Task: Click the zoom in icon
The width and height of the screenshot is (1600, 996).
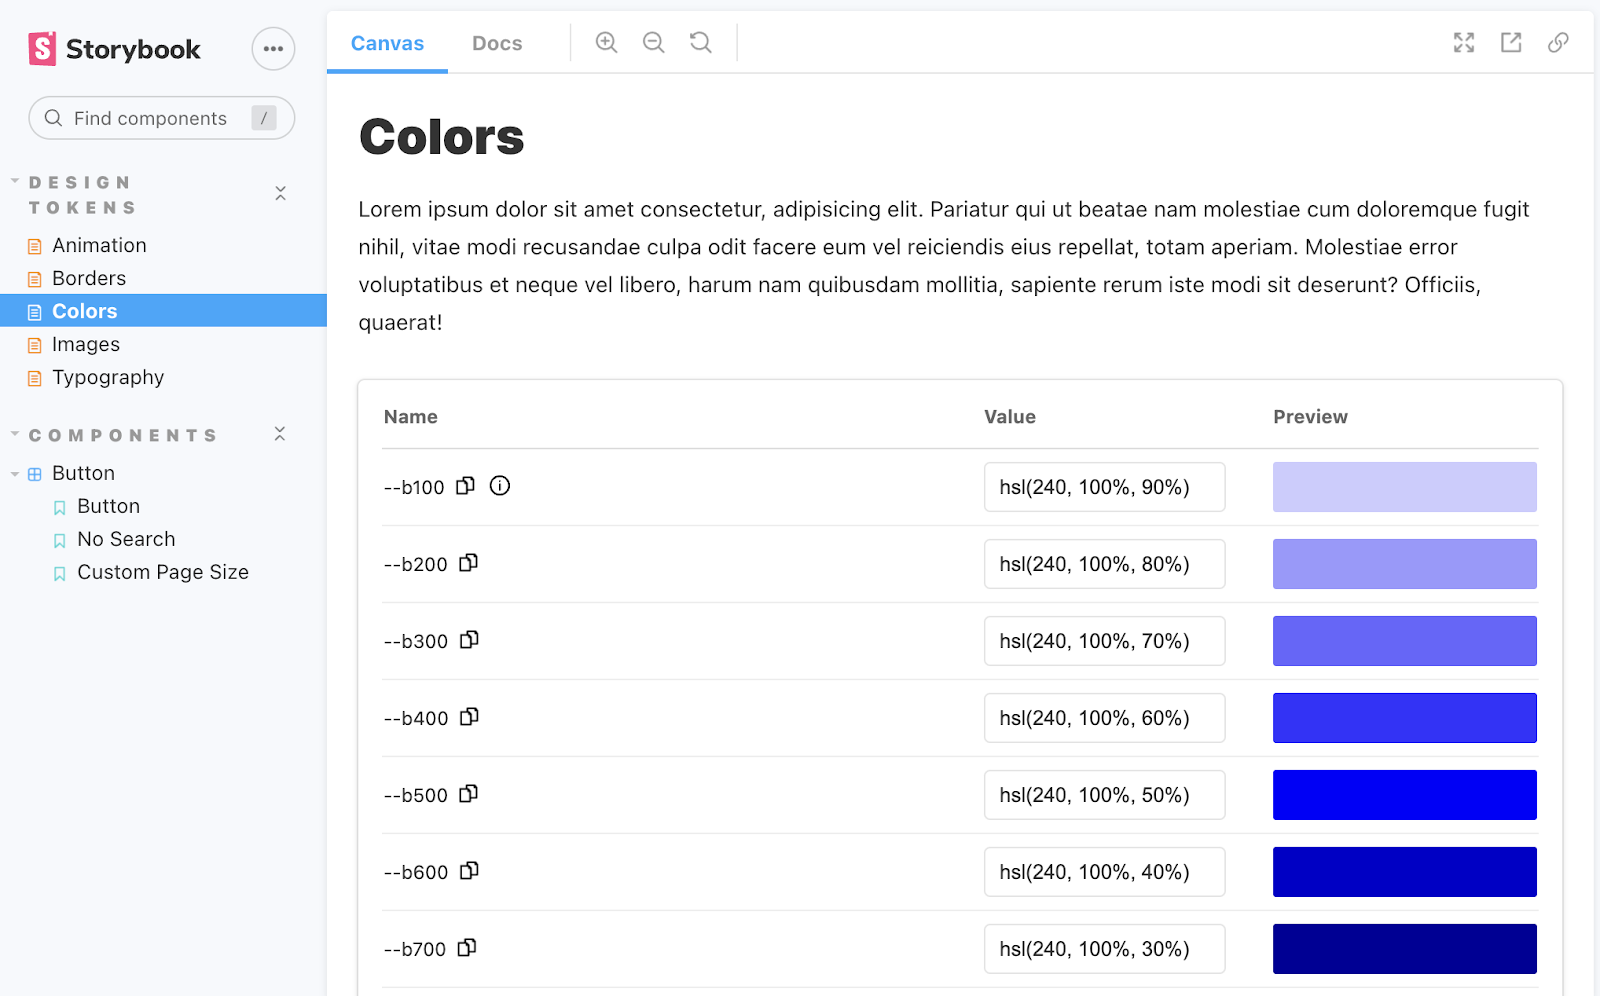Action: click(606, 42)
